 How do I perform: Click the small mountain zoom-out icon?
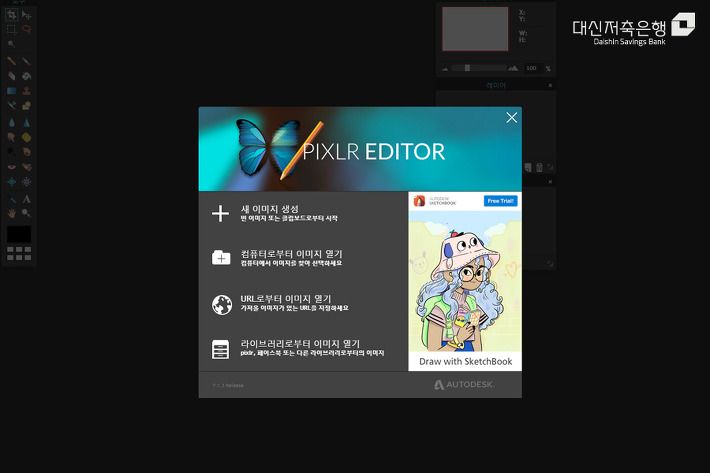[x=445, y=69]
